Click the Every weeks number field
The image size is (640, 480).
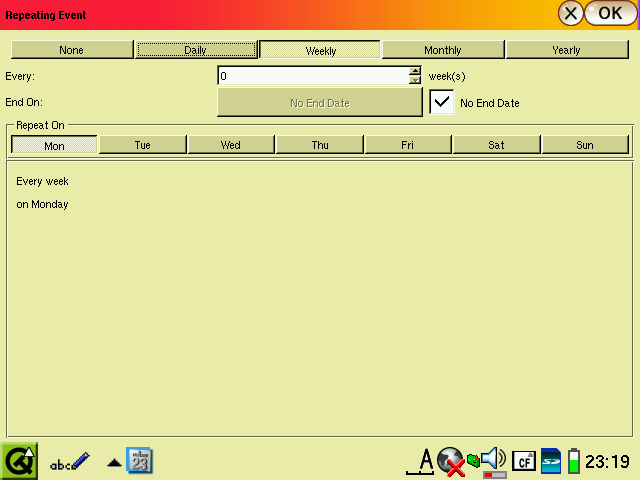(312, 76)
